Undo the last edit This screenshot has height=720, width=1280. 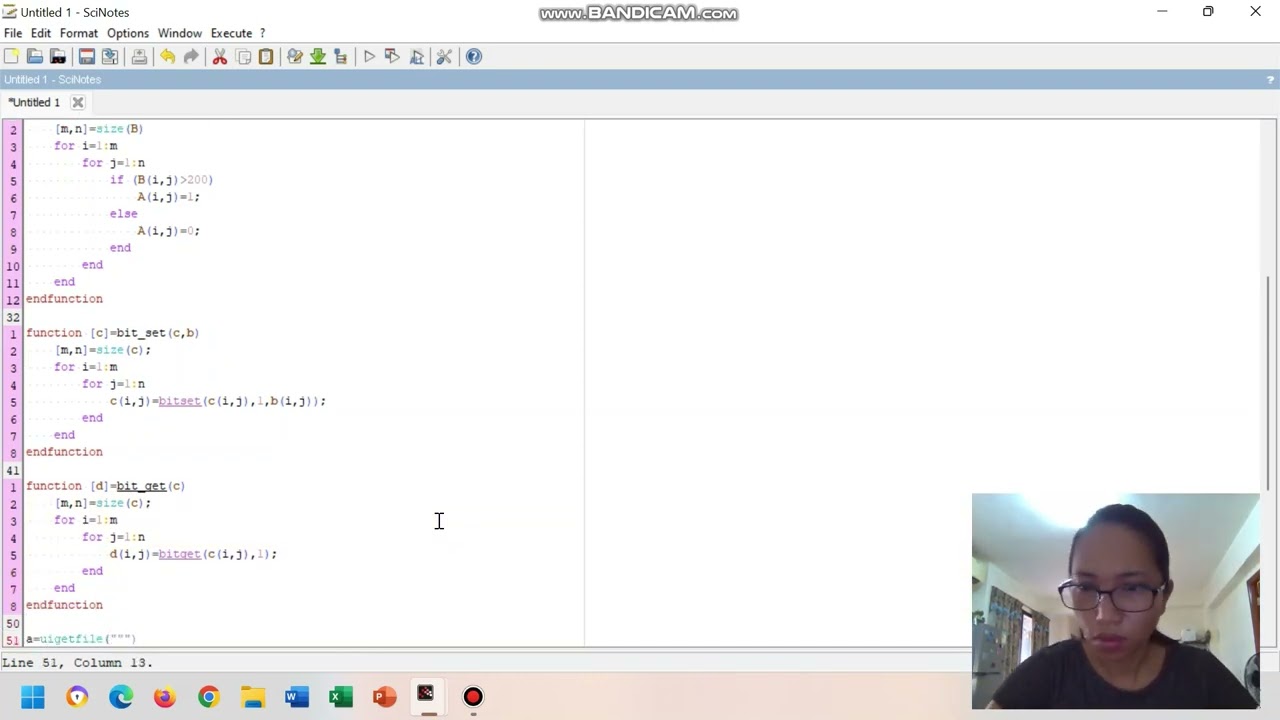pyautogui.click(x=167, y=57)
